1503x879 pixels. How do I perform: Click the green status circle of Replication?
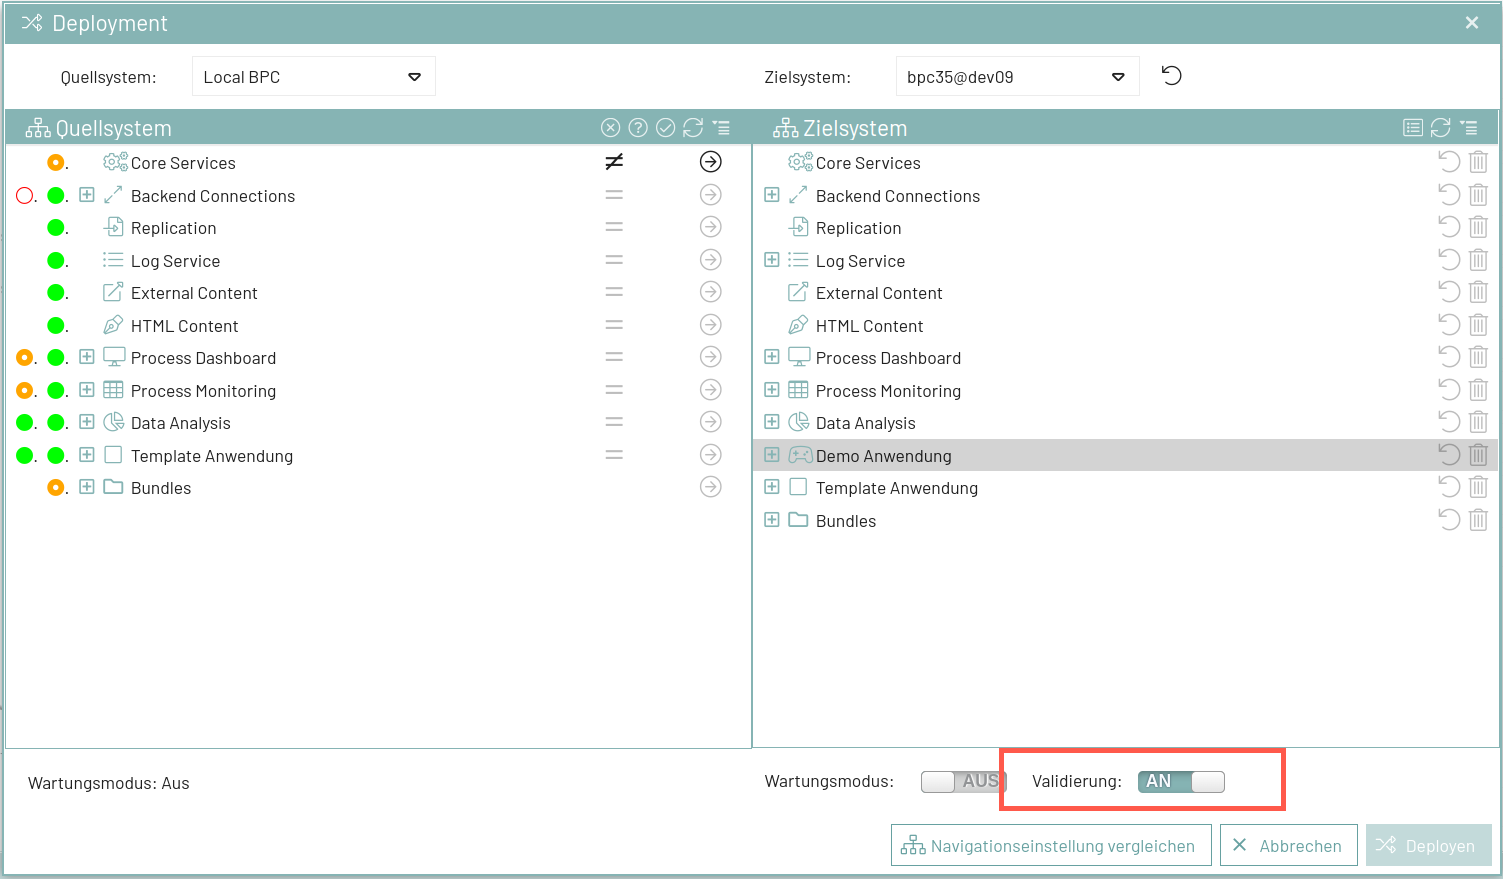(56, 227)
